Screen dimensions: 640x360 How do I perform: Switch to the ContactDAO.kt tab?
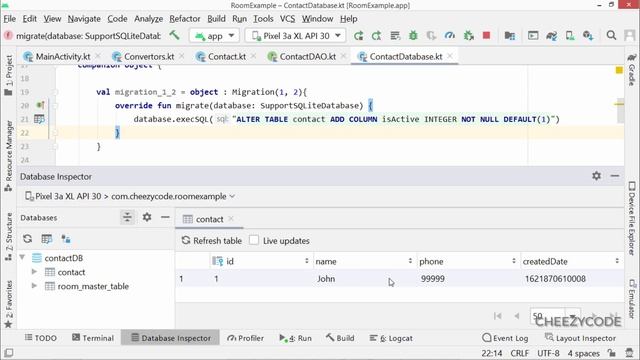(x=307, y=56)
